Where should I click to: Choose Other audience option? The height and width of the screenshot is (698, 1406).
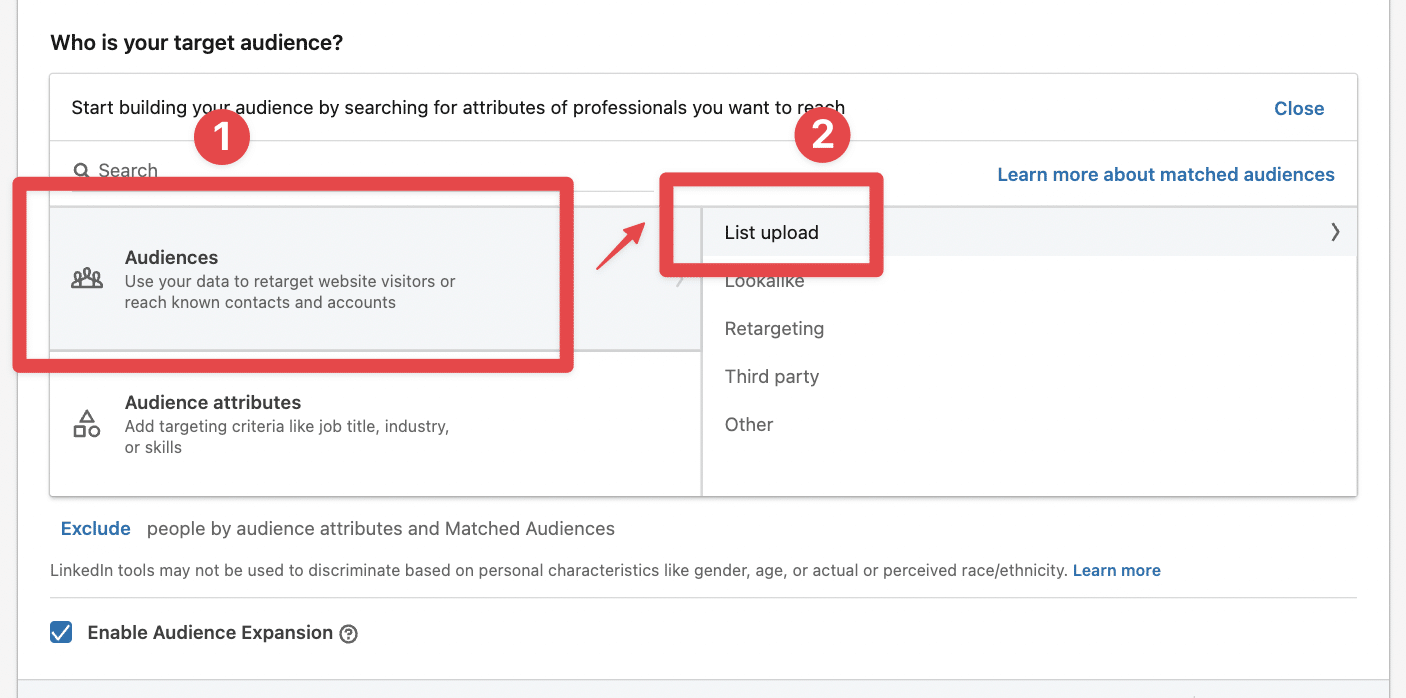(1030, 425)
